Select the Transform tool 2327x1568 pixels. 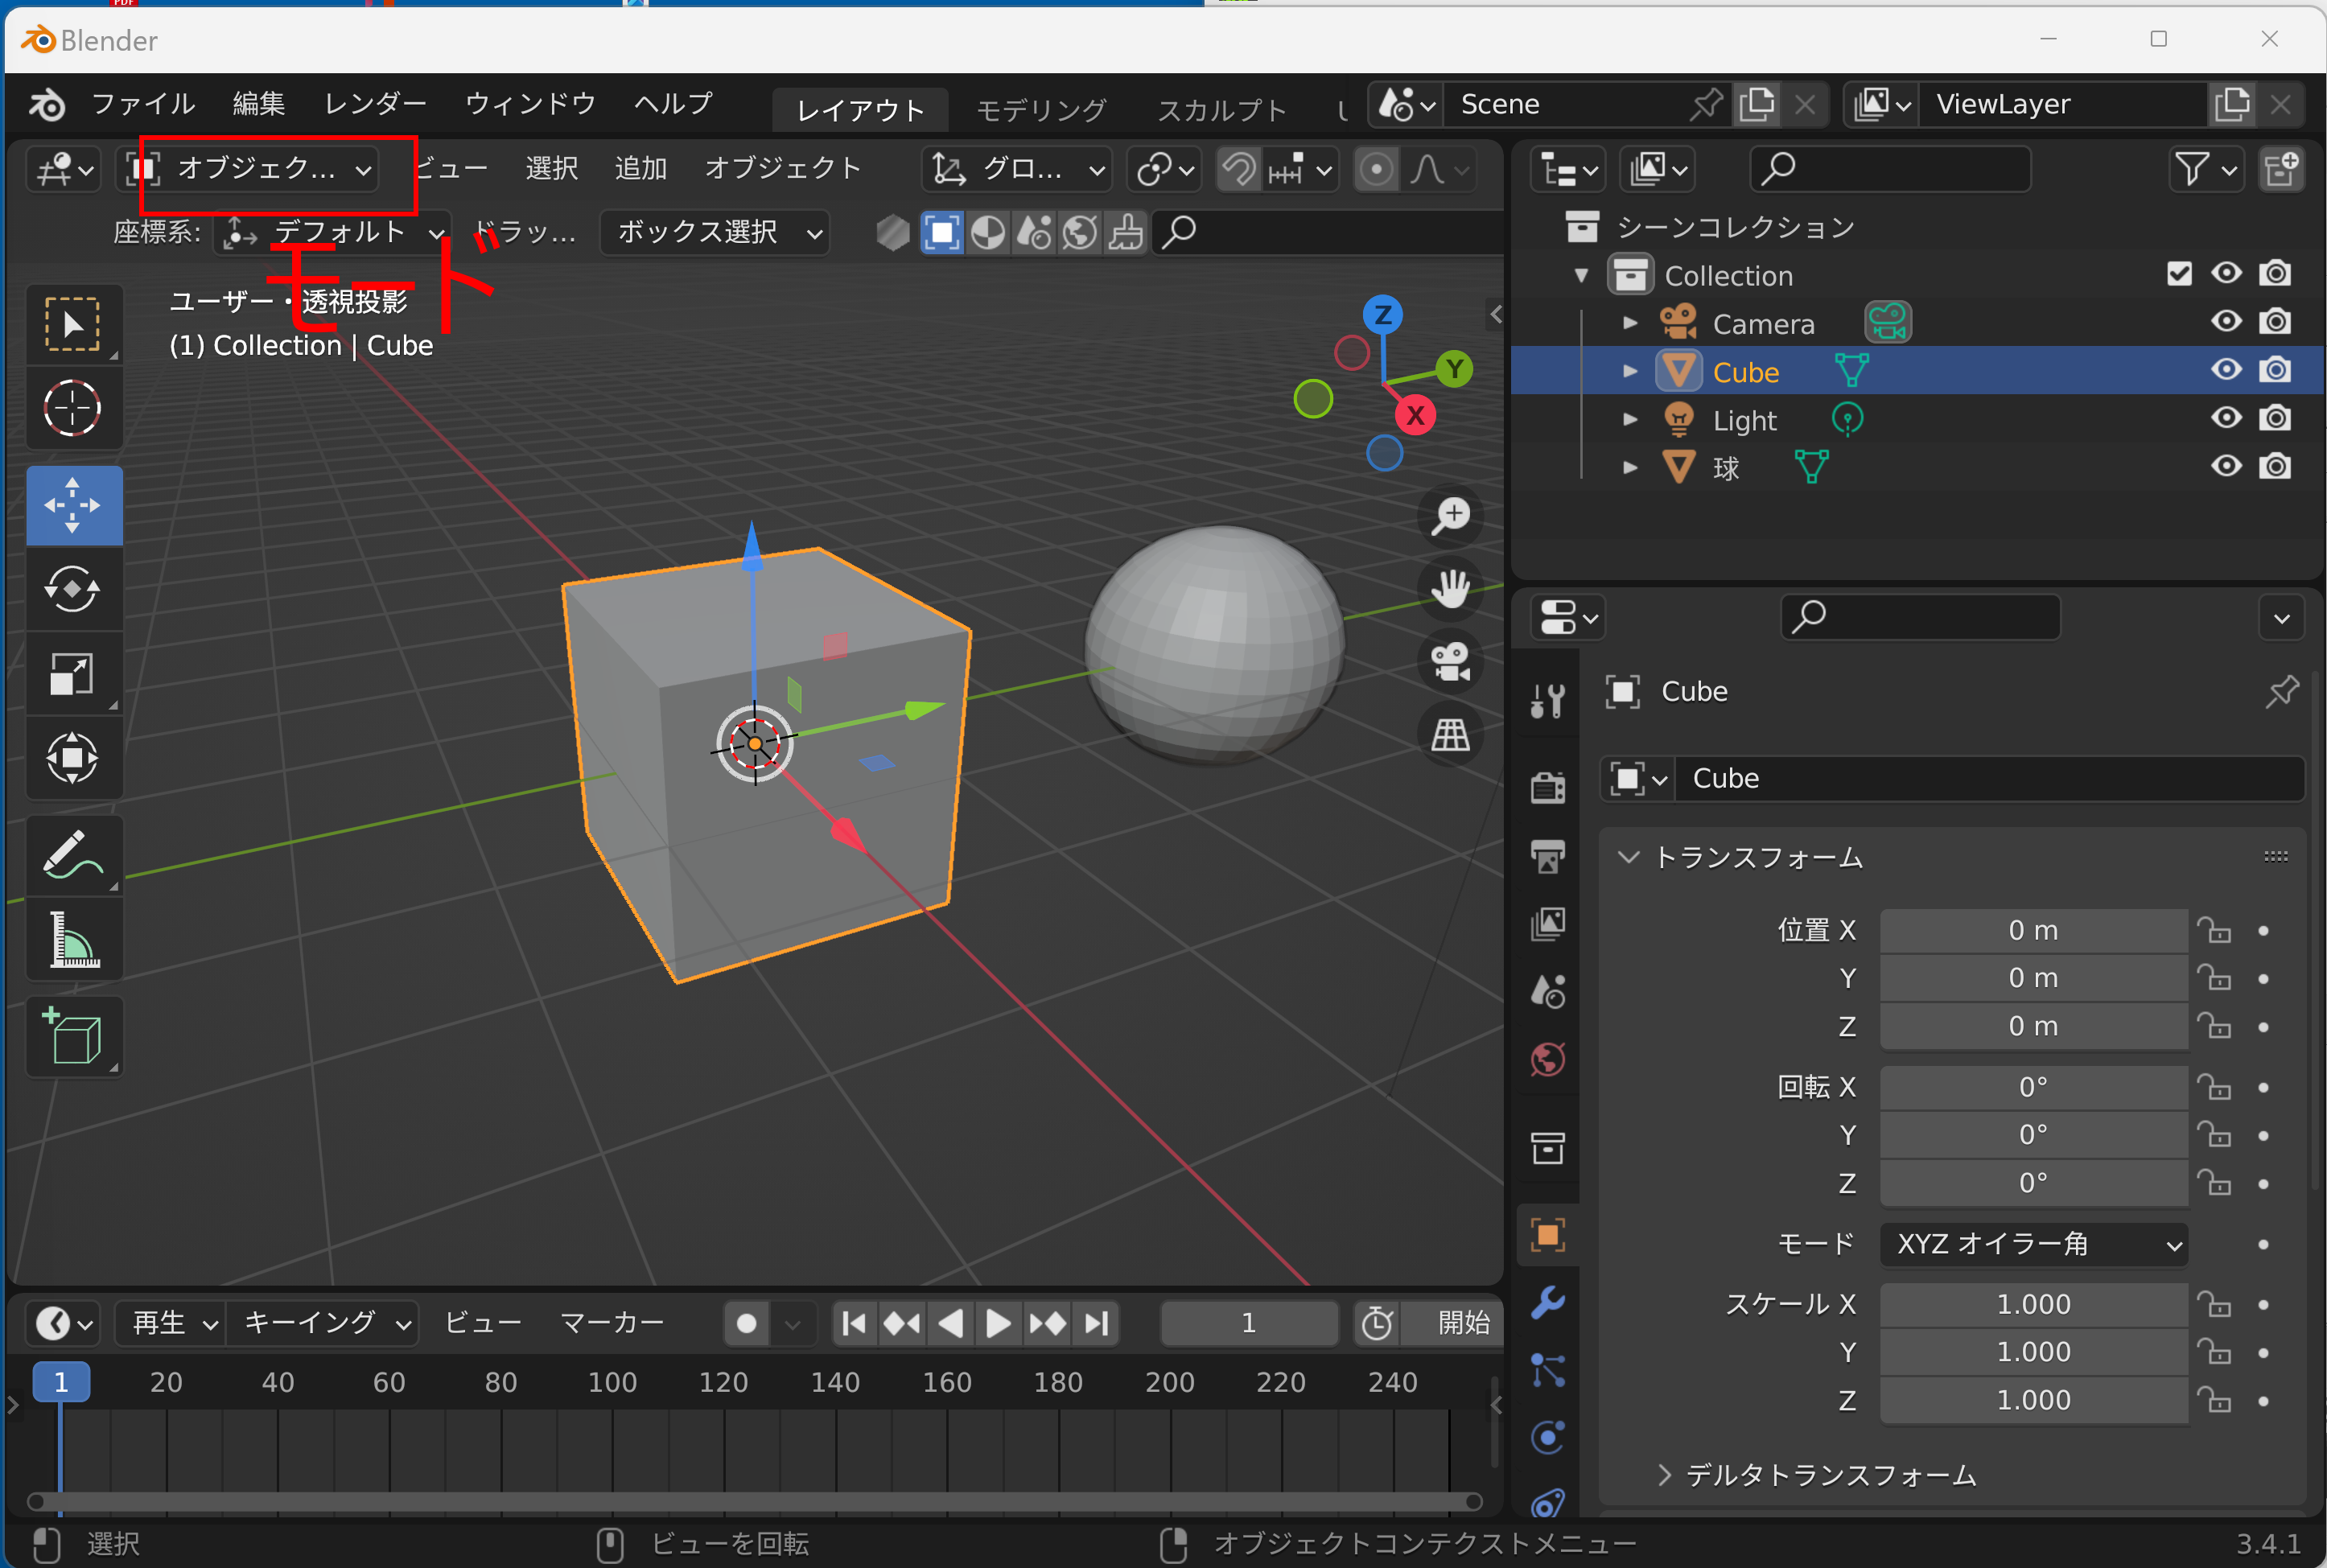[73, 758]
